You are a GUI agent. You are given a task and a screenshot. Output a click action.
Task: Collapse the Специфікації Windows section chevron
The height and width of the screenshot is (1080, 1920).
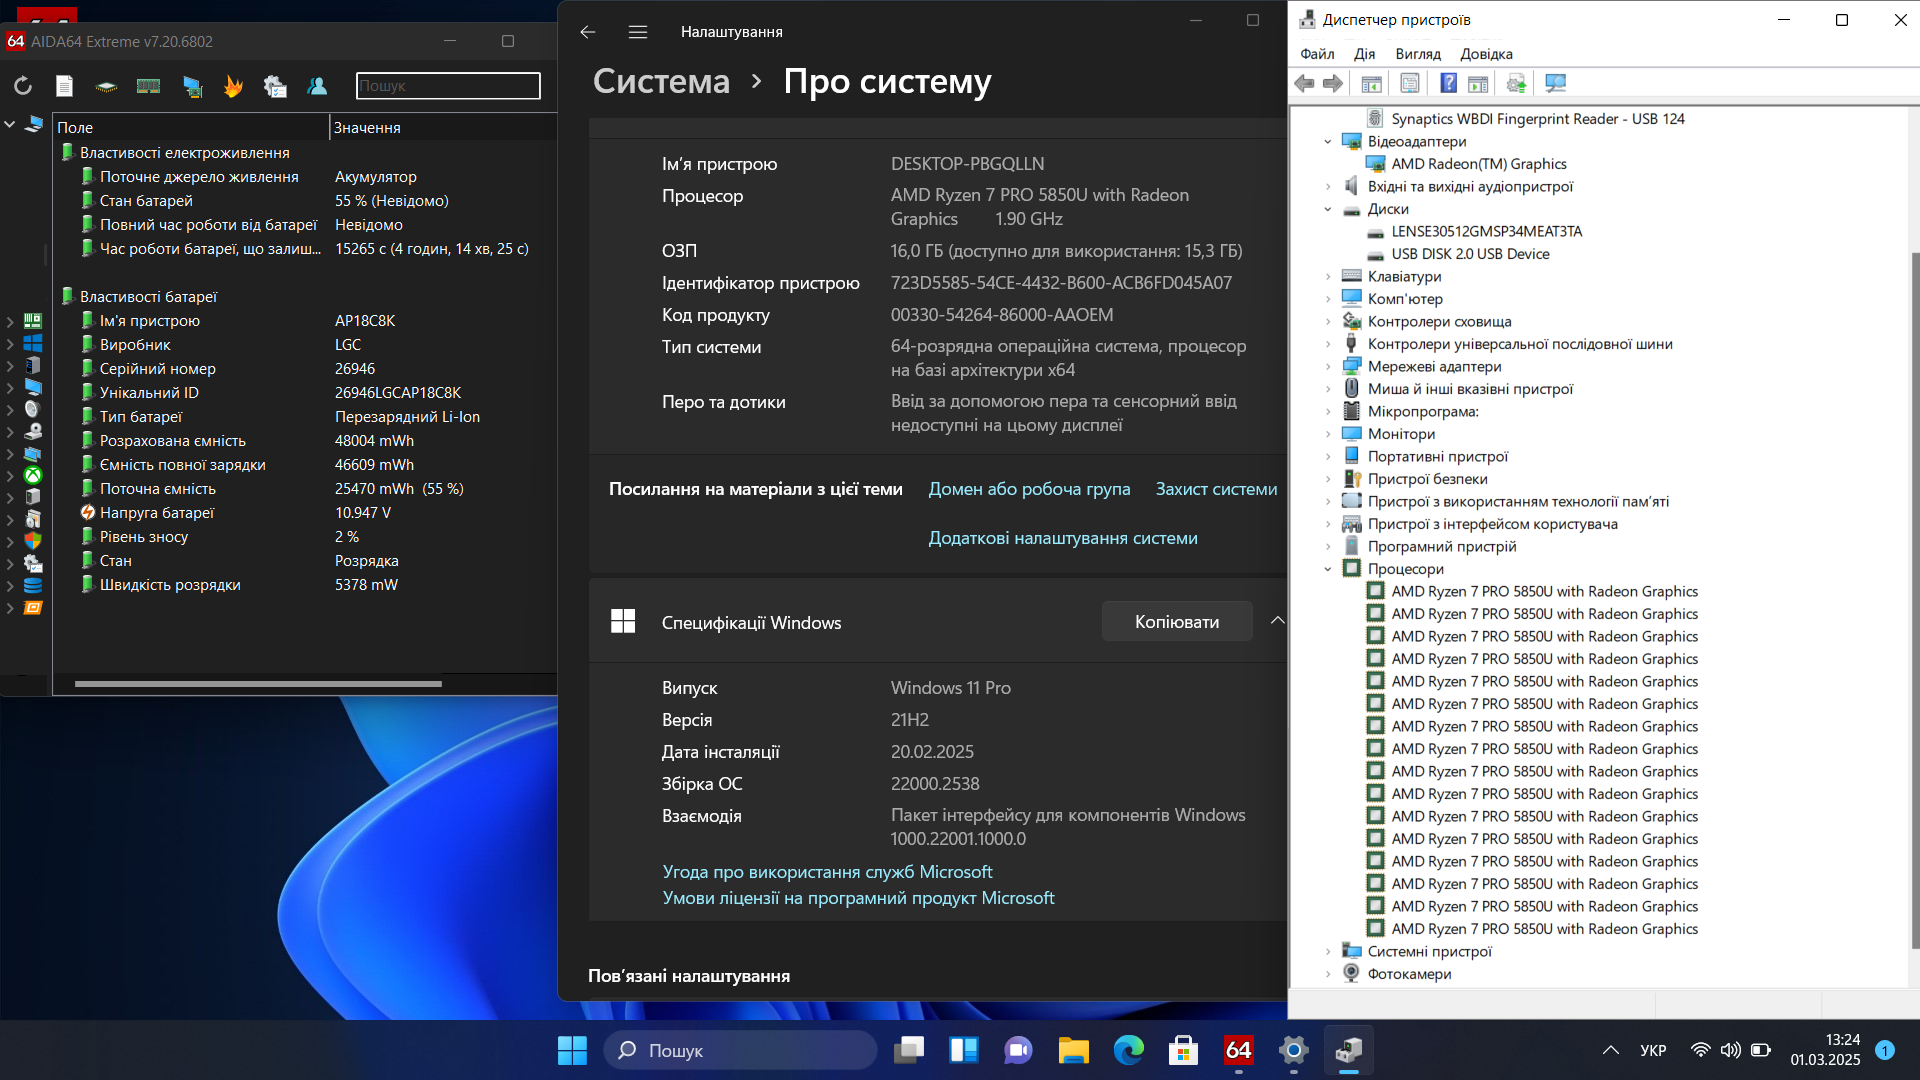coord(1277,621)
